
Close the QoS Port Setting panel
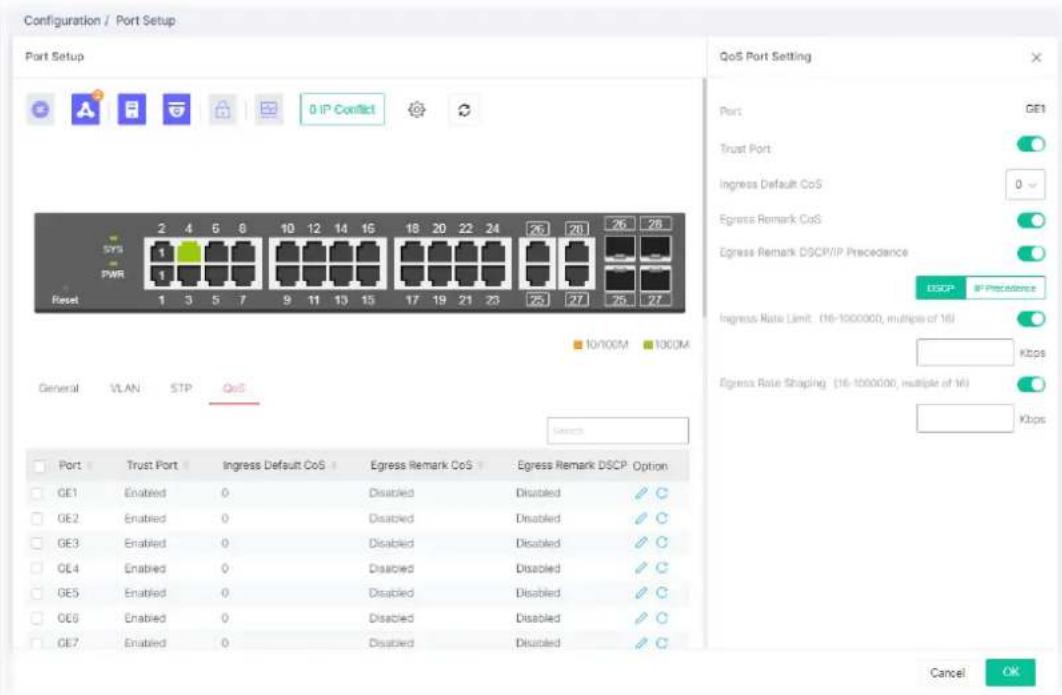(1036, 58)
